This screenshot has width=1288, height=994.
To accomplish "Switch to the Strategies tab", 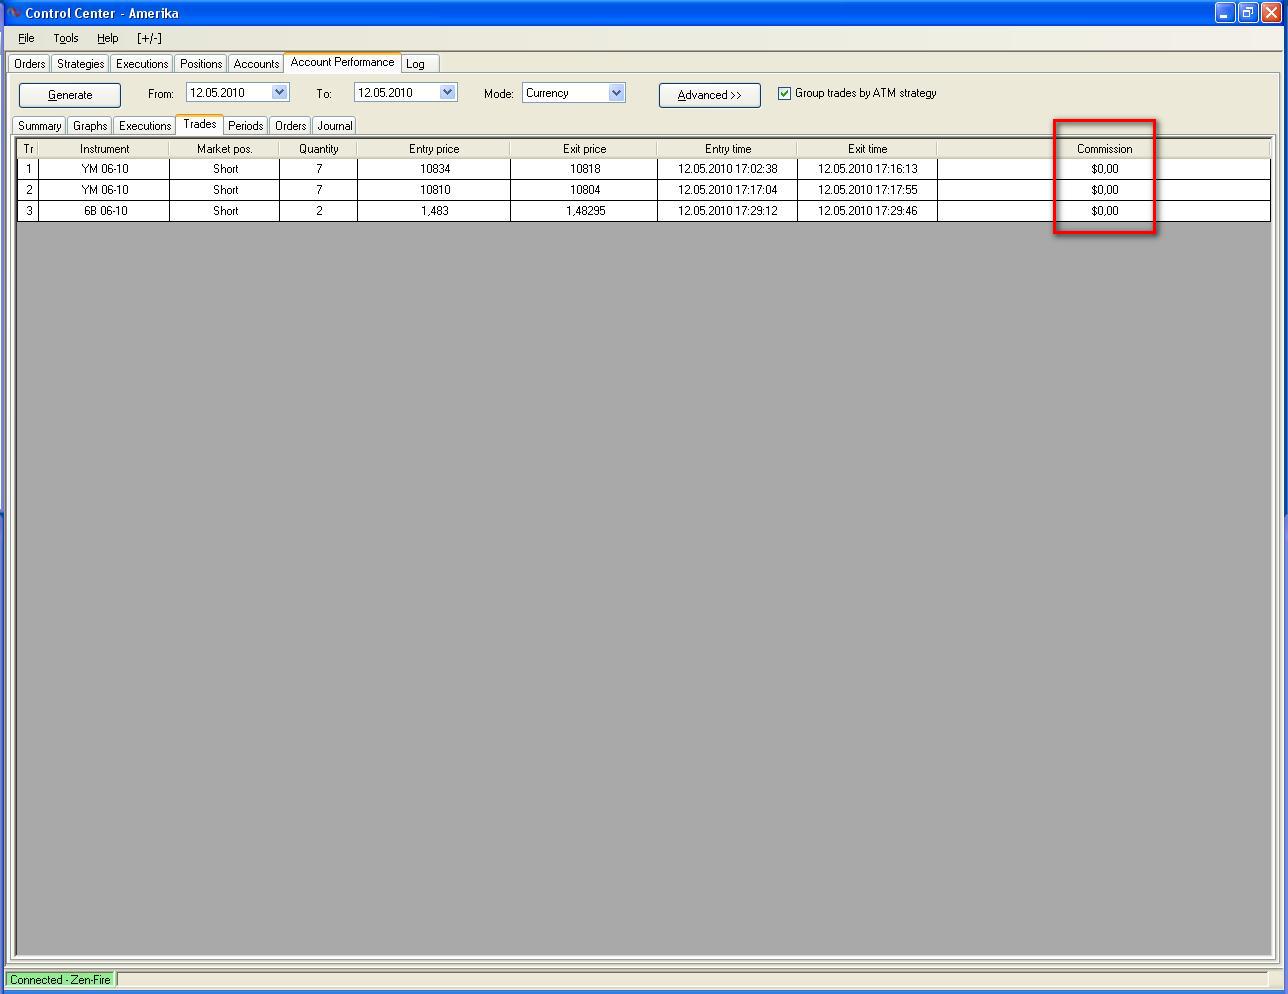I will click(x=80, y=64).
